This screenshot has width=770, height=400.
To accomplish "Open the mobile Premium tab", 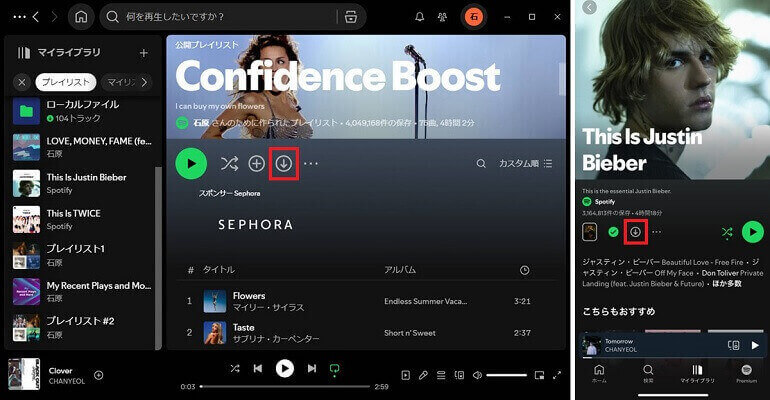I will pos(746,373).
